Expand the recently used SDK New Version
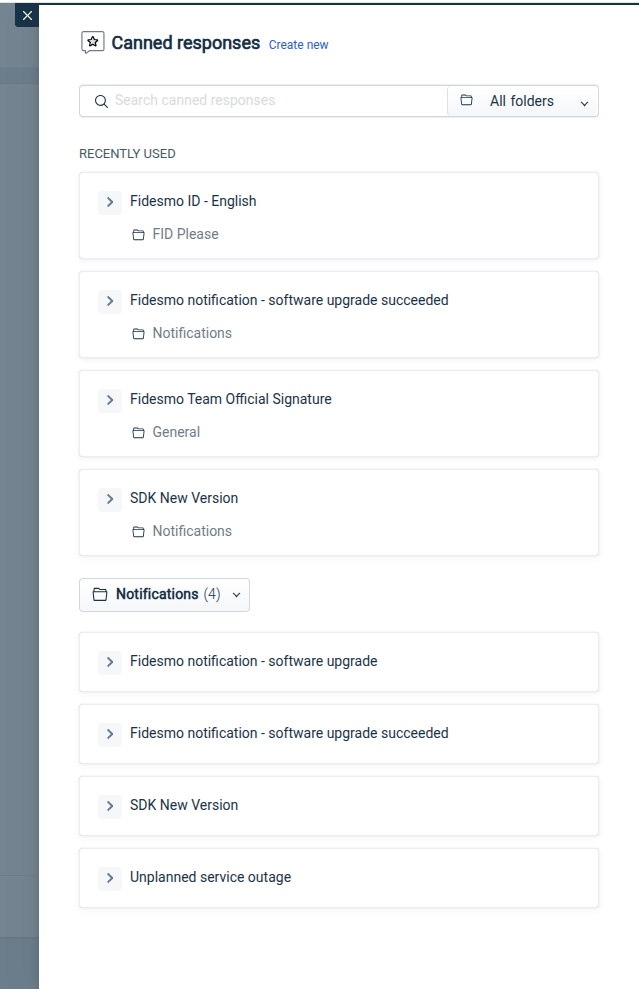The height and width of the screenshot is (989, 639). click(110, 499)
